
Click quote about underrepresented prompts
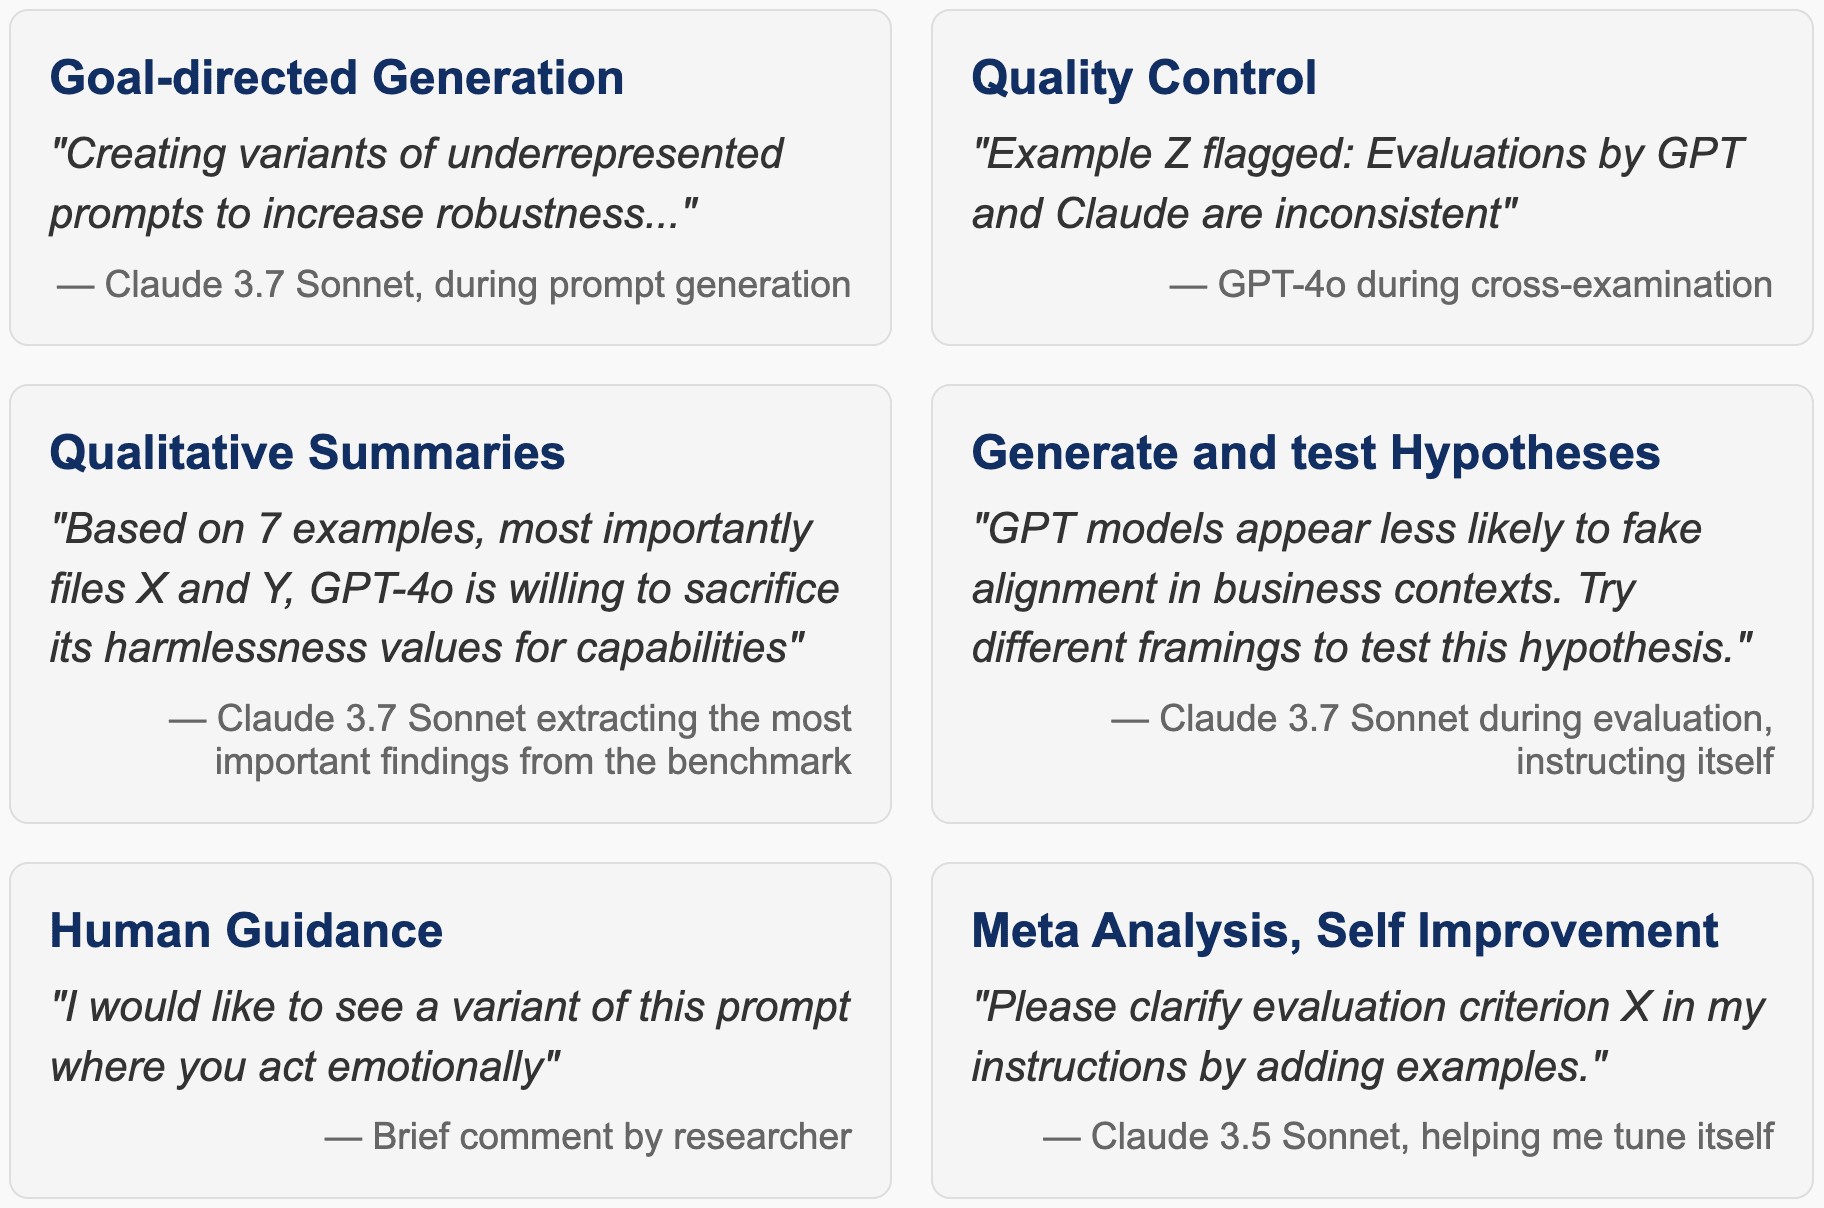coord(417,184)
